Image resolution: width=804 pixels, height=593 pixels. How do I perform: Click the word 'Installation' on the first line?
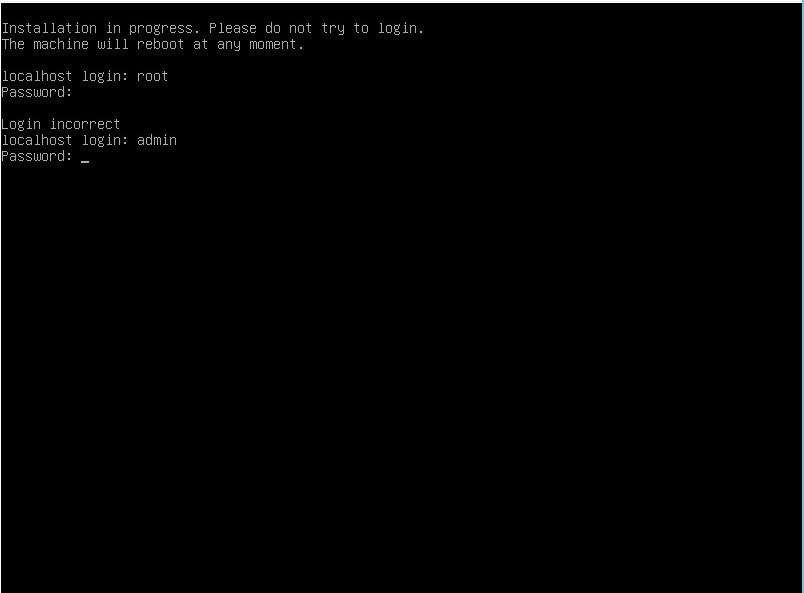click(49, 28)
